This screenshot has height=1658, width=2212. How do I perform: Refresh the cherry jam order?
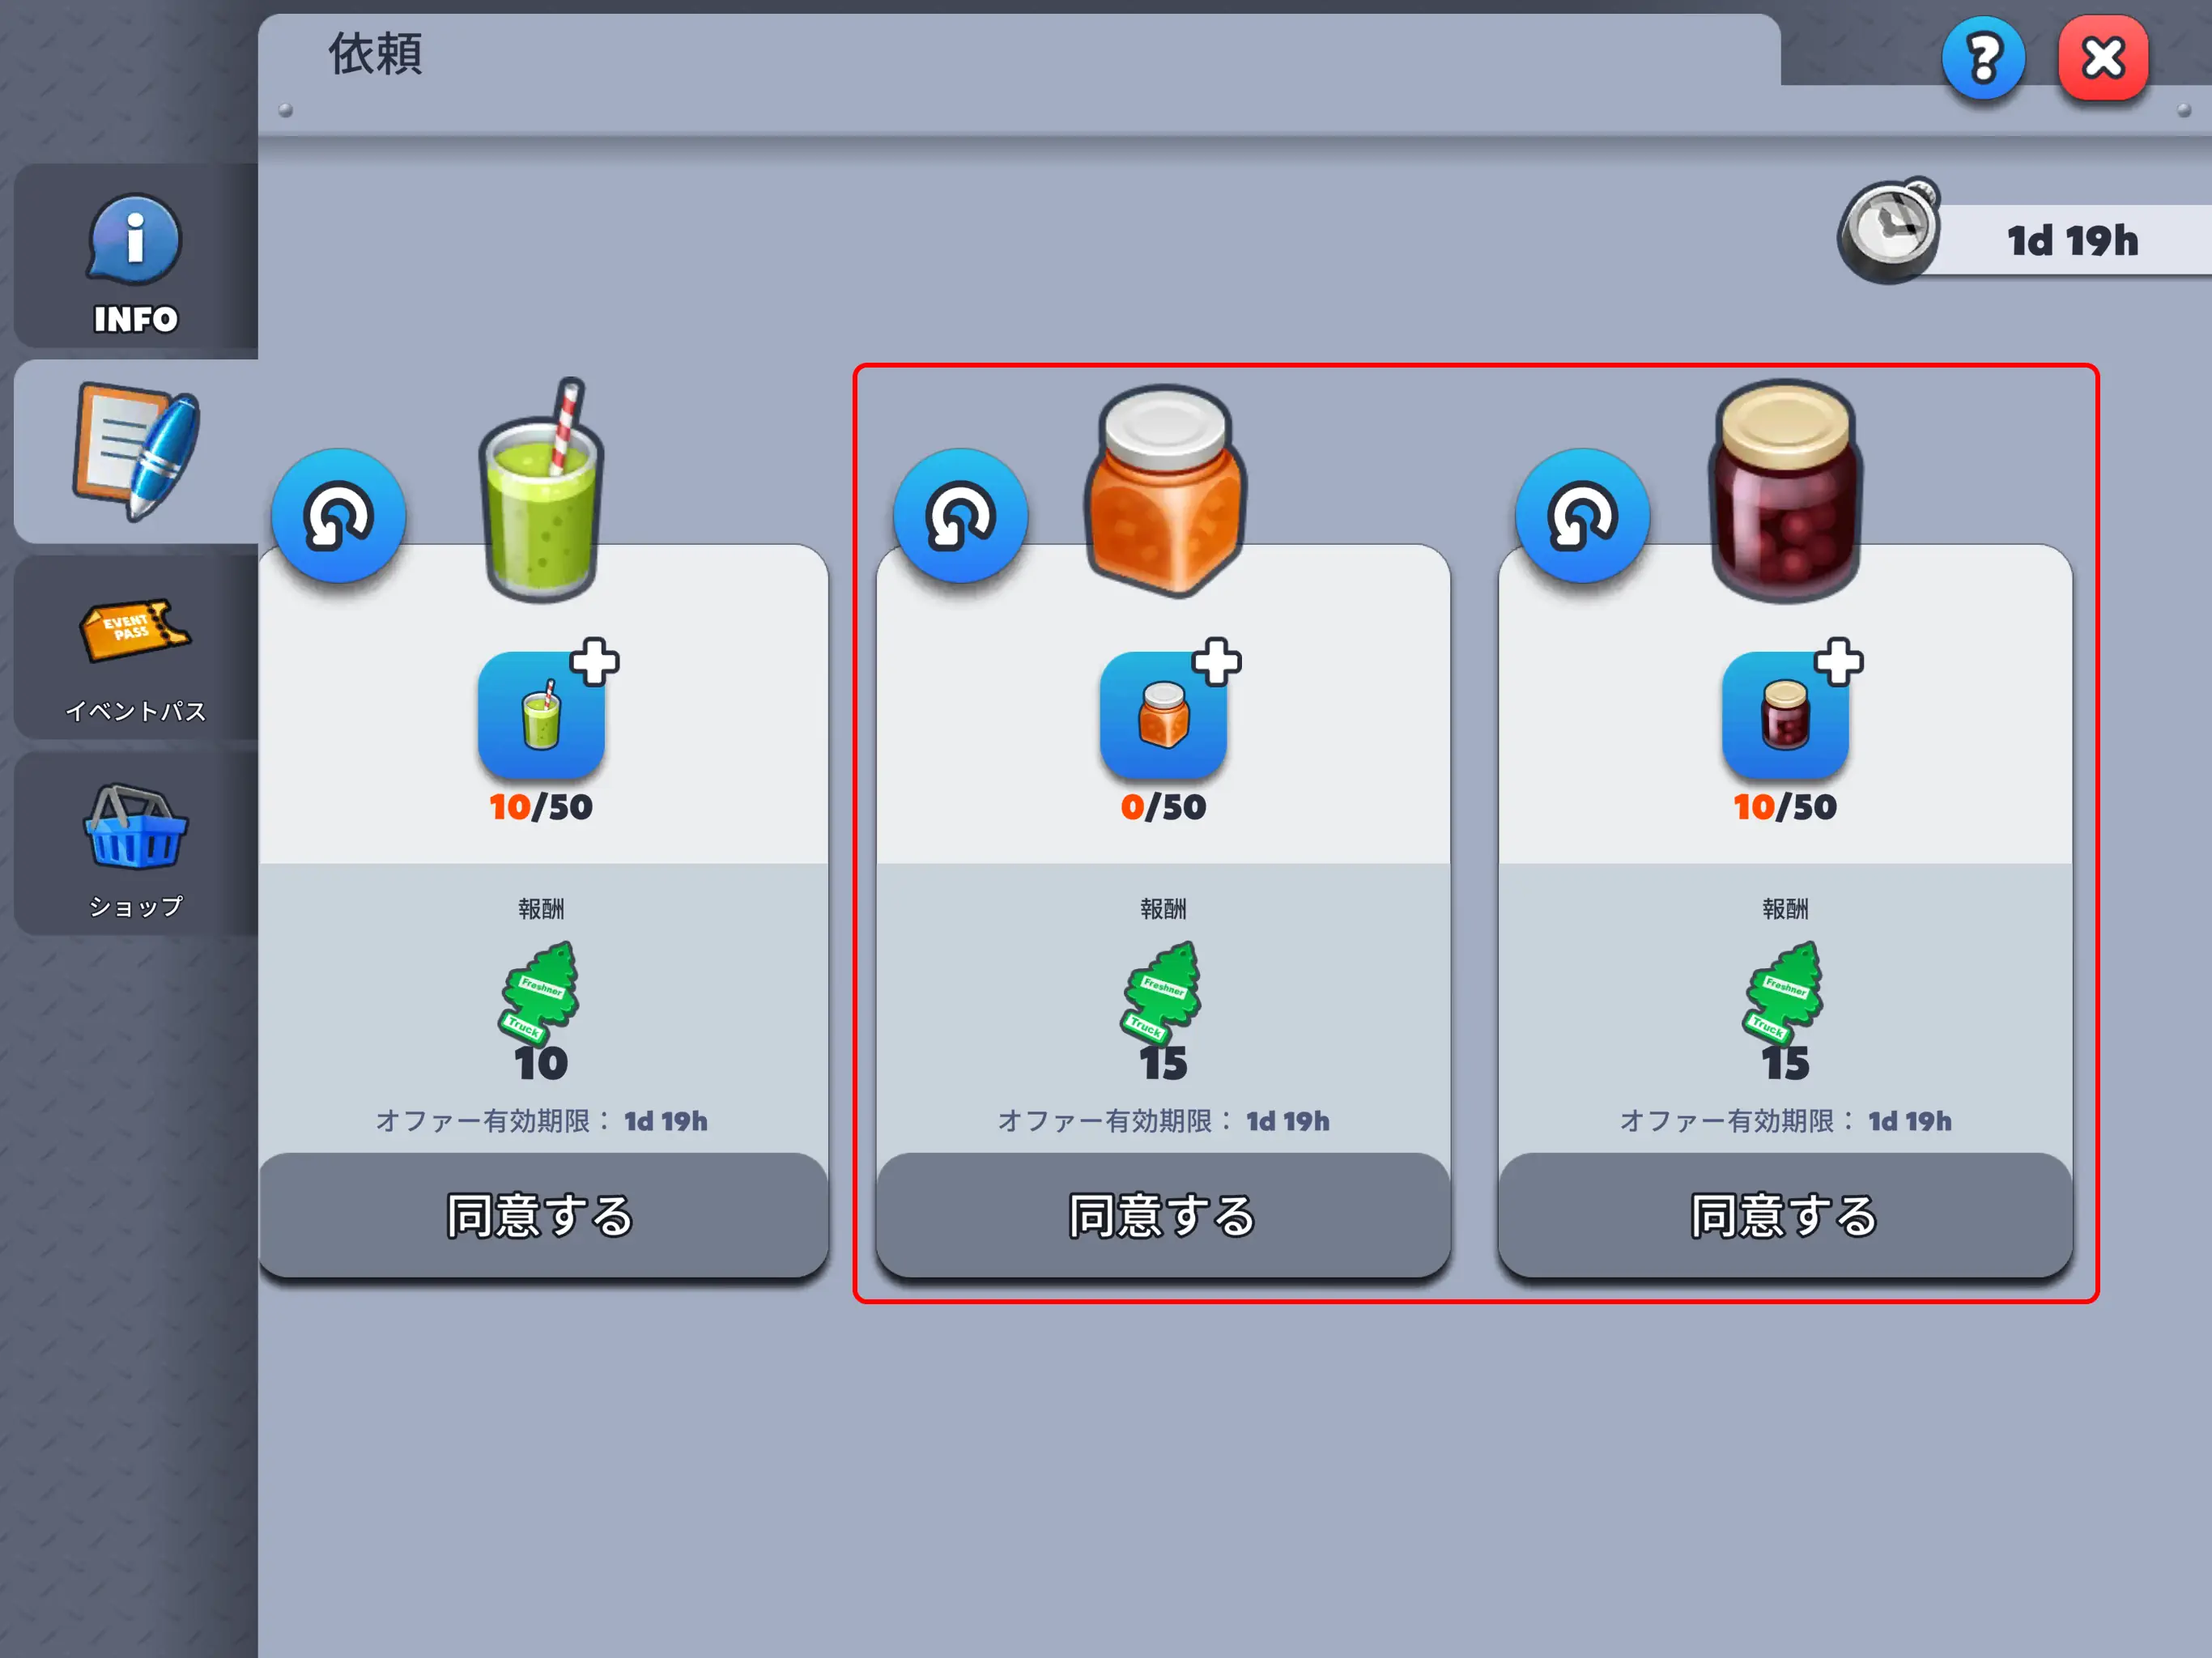pyautogui.click(x=1582, y=516)
